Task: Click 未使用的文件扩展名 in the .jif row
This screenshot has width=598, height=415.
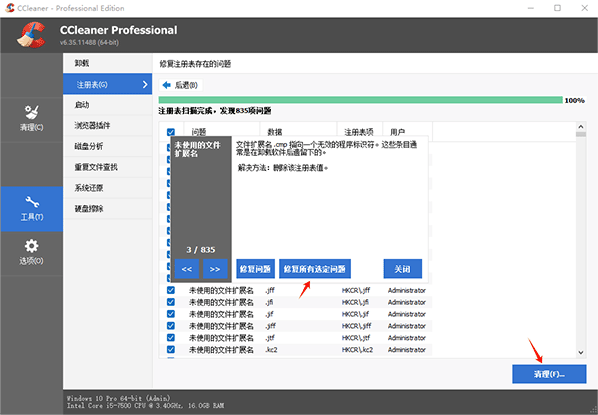Action: point(221,314)
